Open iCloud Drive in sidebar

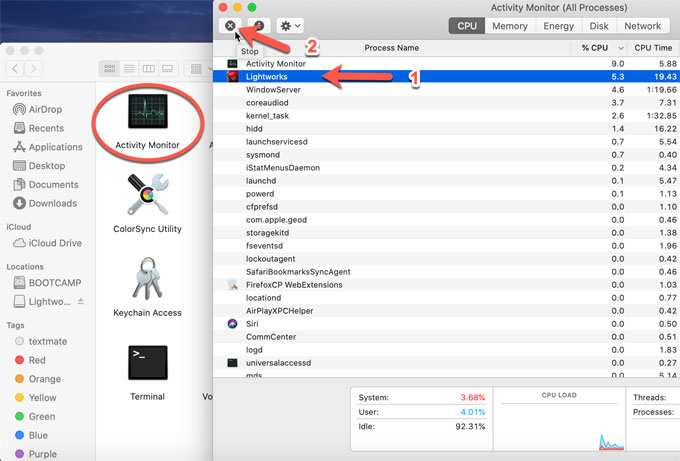(x=55, y=243)
